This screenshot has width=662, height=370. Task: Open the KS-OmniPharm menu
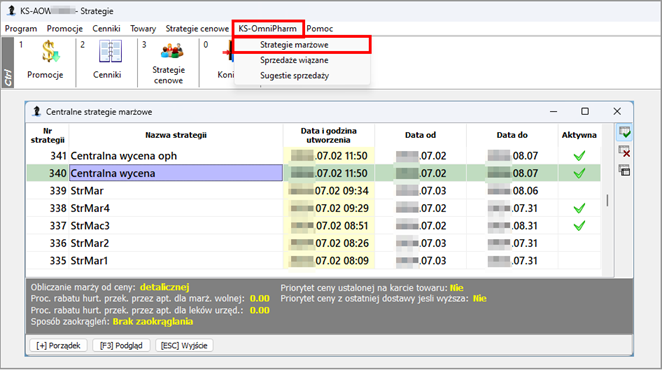pos(268,29)
